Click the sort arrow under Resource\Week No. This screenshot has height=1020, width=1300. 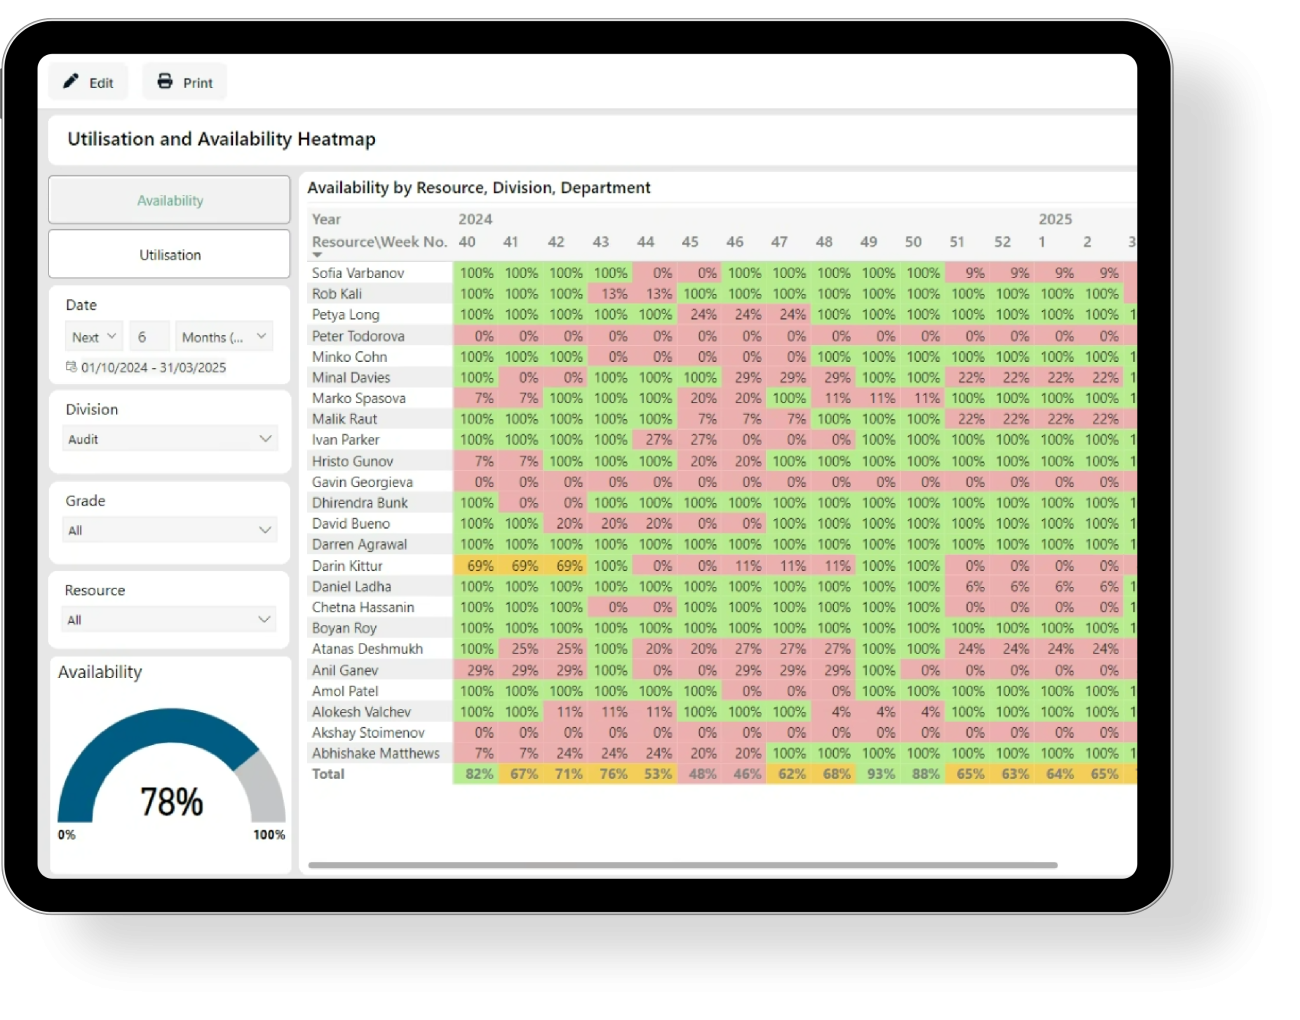pos(318,253)
